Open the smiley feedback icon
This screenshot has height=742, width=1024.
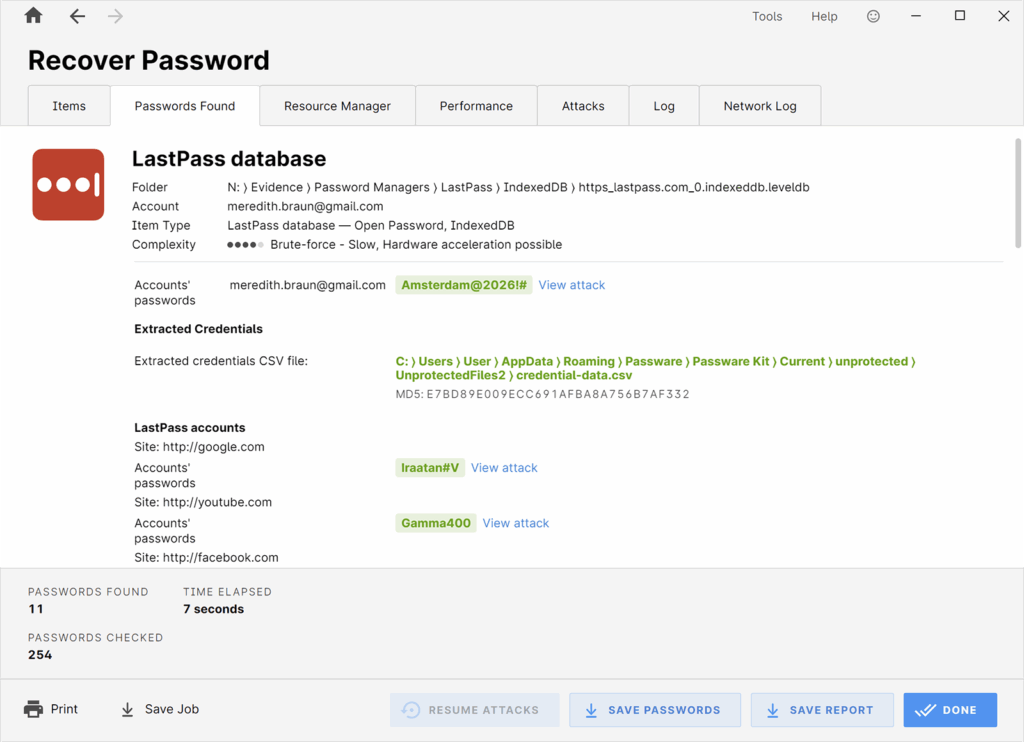[873, 16]
